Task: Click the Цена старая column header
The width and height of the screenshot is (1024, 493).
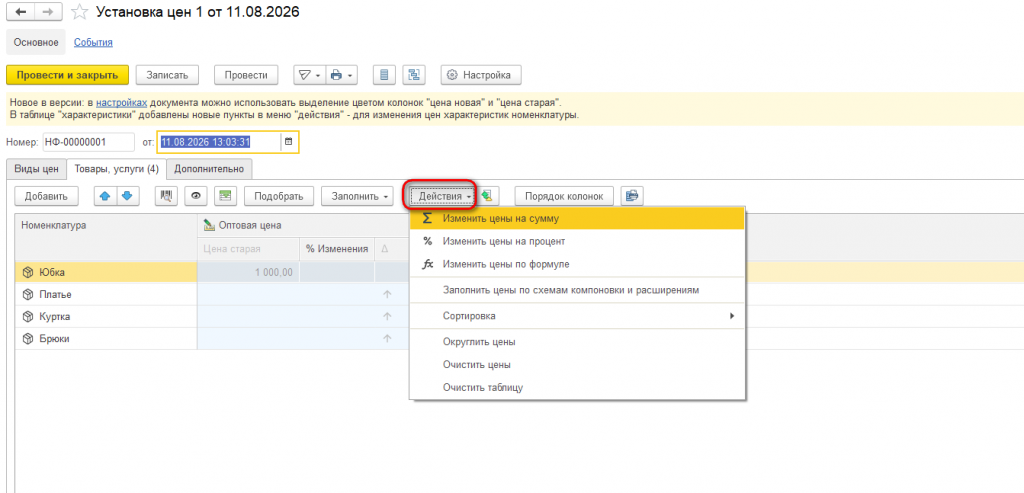Action: click(x=248, y=248)
